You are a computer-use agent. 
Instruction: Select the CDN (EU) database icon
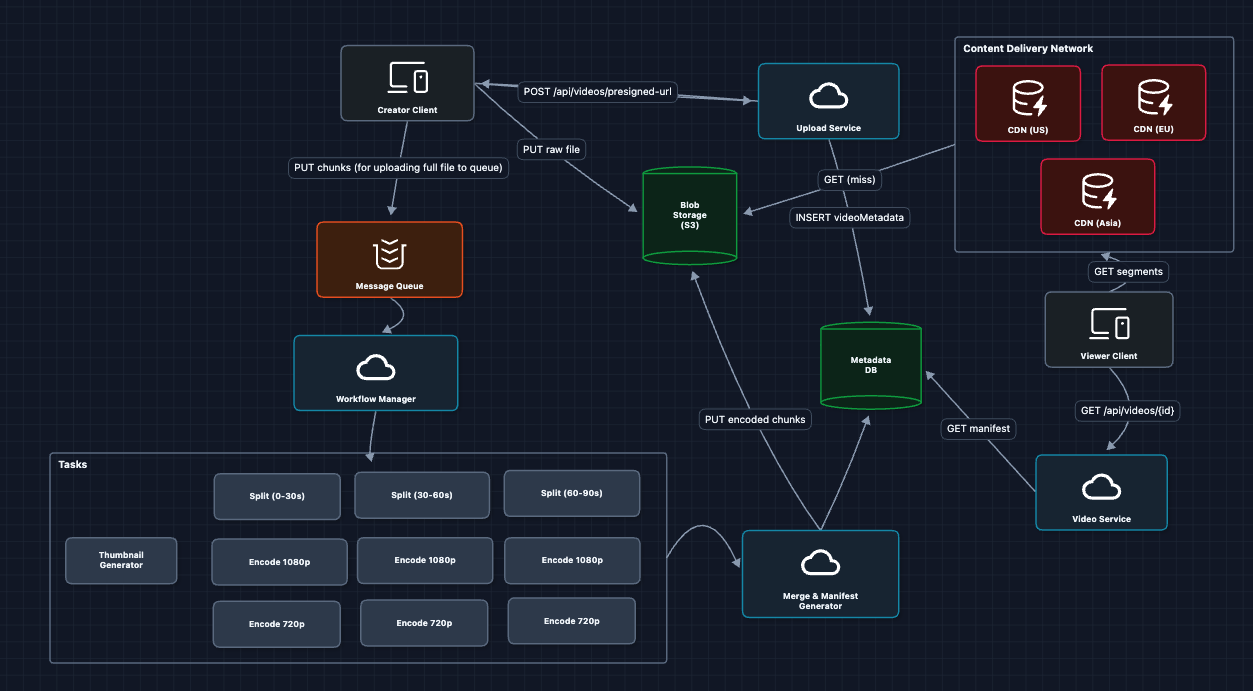1154,97
